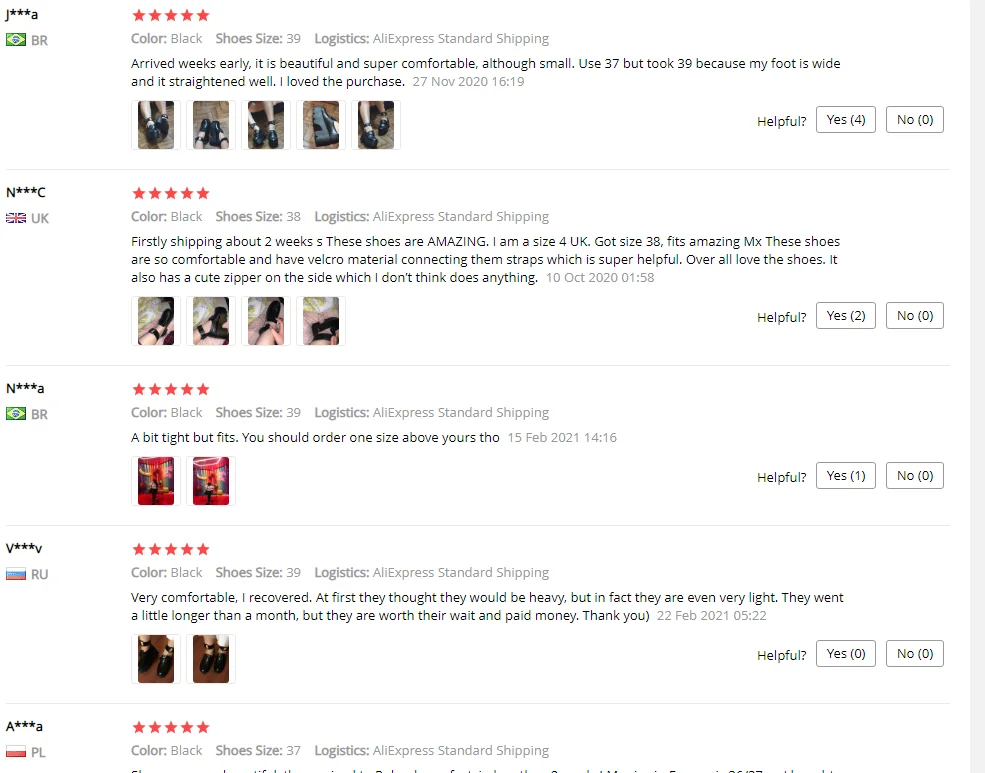Open first photo in N***C's UK review
Screen dimensions: 985x773
[156, 321]
